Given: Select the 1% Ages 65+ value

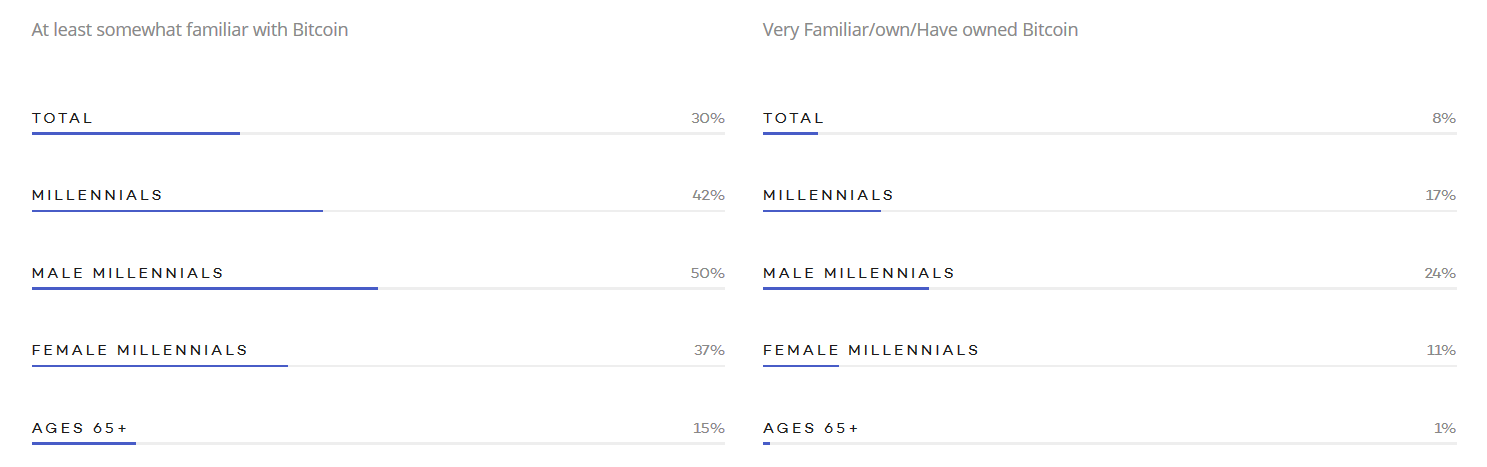Looking at the screenshot, I should coord(1443,428).
